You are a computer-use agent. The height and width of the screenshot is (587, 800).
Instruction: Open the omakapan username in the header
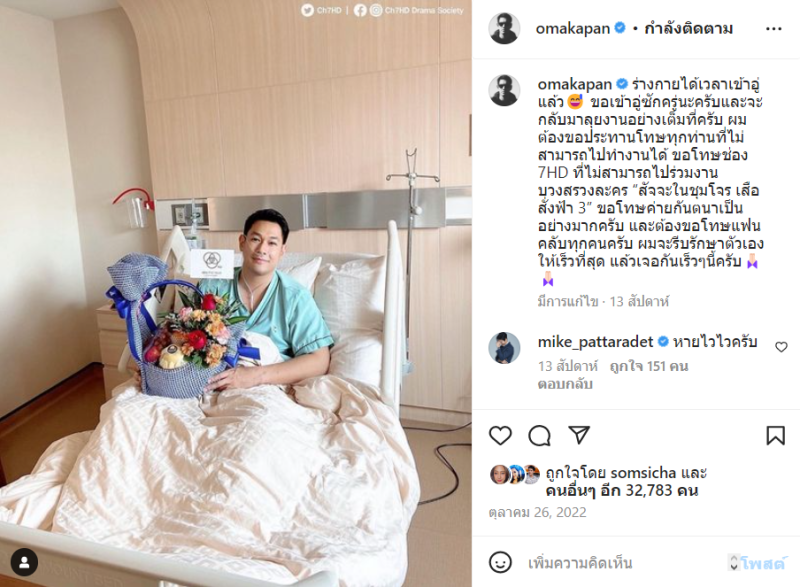(572, 29)
